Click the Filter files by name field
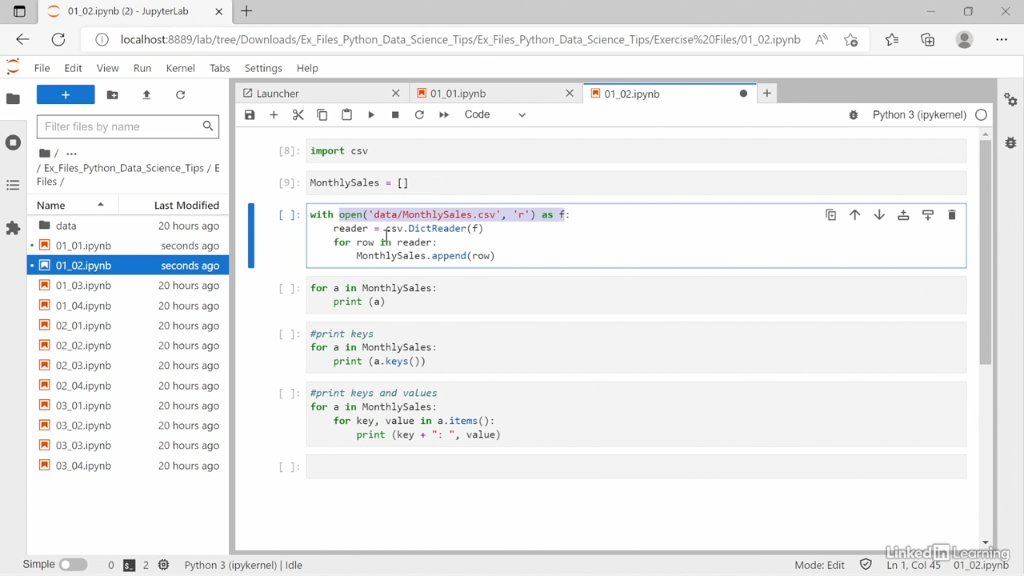The image size is (1024, 576). (127, 127)
